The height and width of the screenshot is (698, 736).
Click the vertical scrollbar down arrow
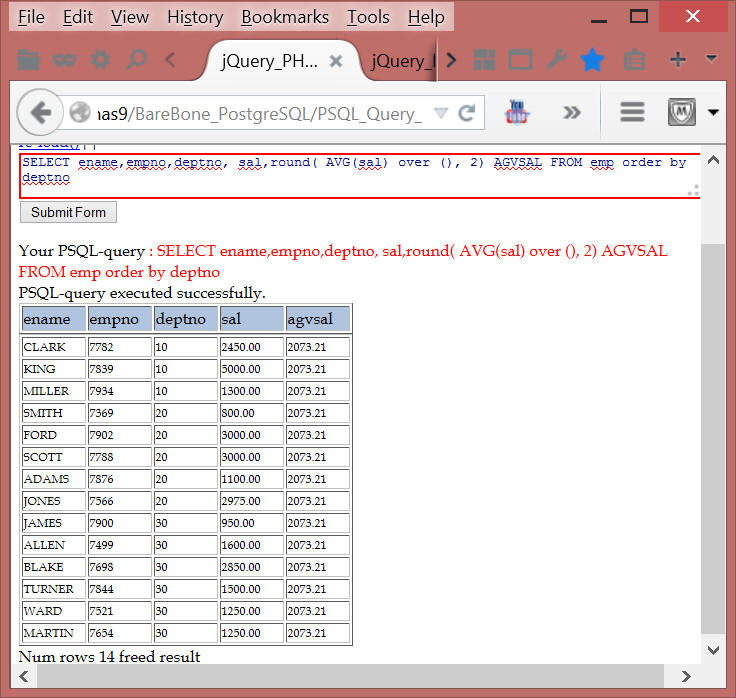click(712, 650)
